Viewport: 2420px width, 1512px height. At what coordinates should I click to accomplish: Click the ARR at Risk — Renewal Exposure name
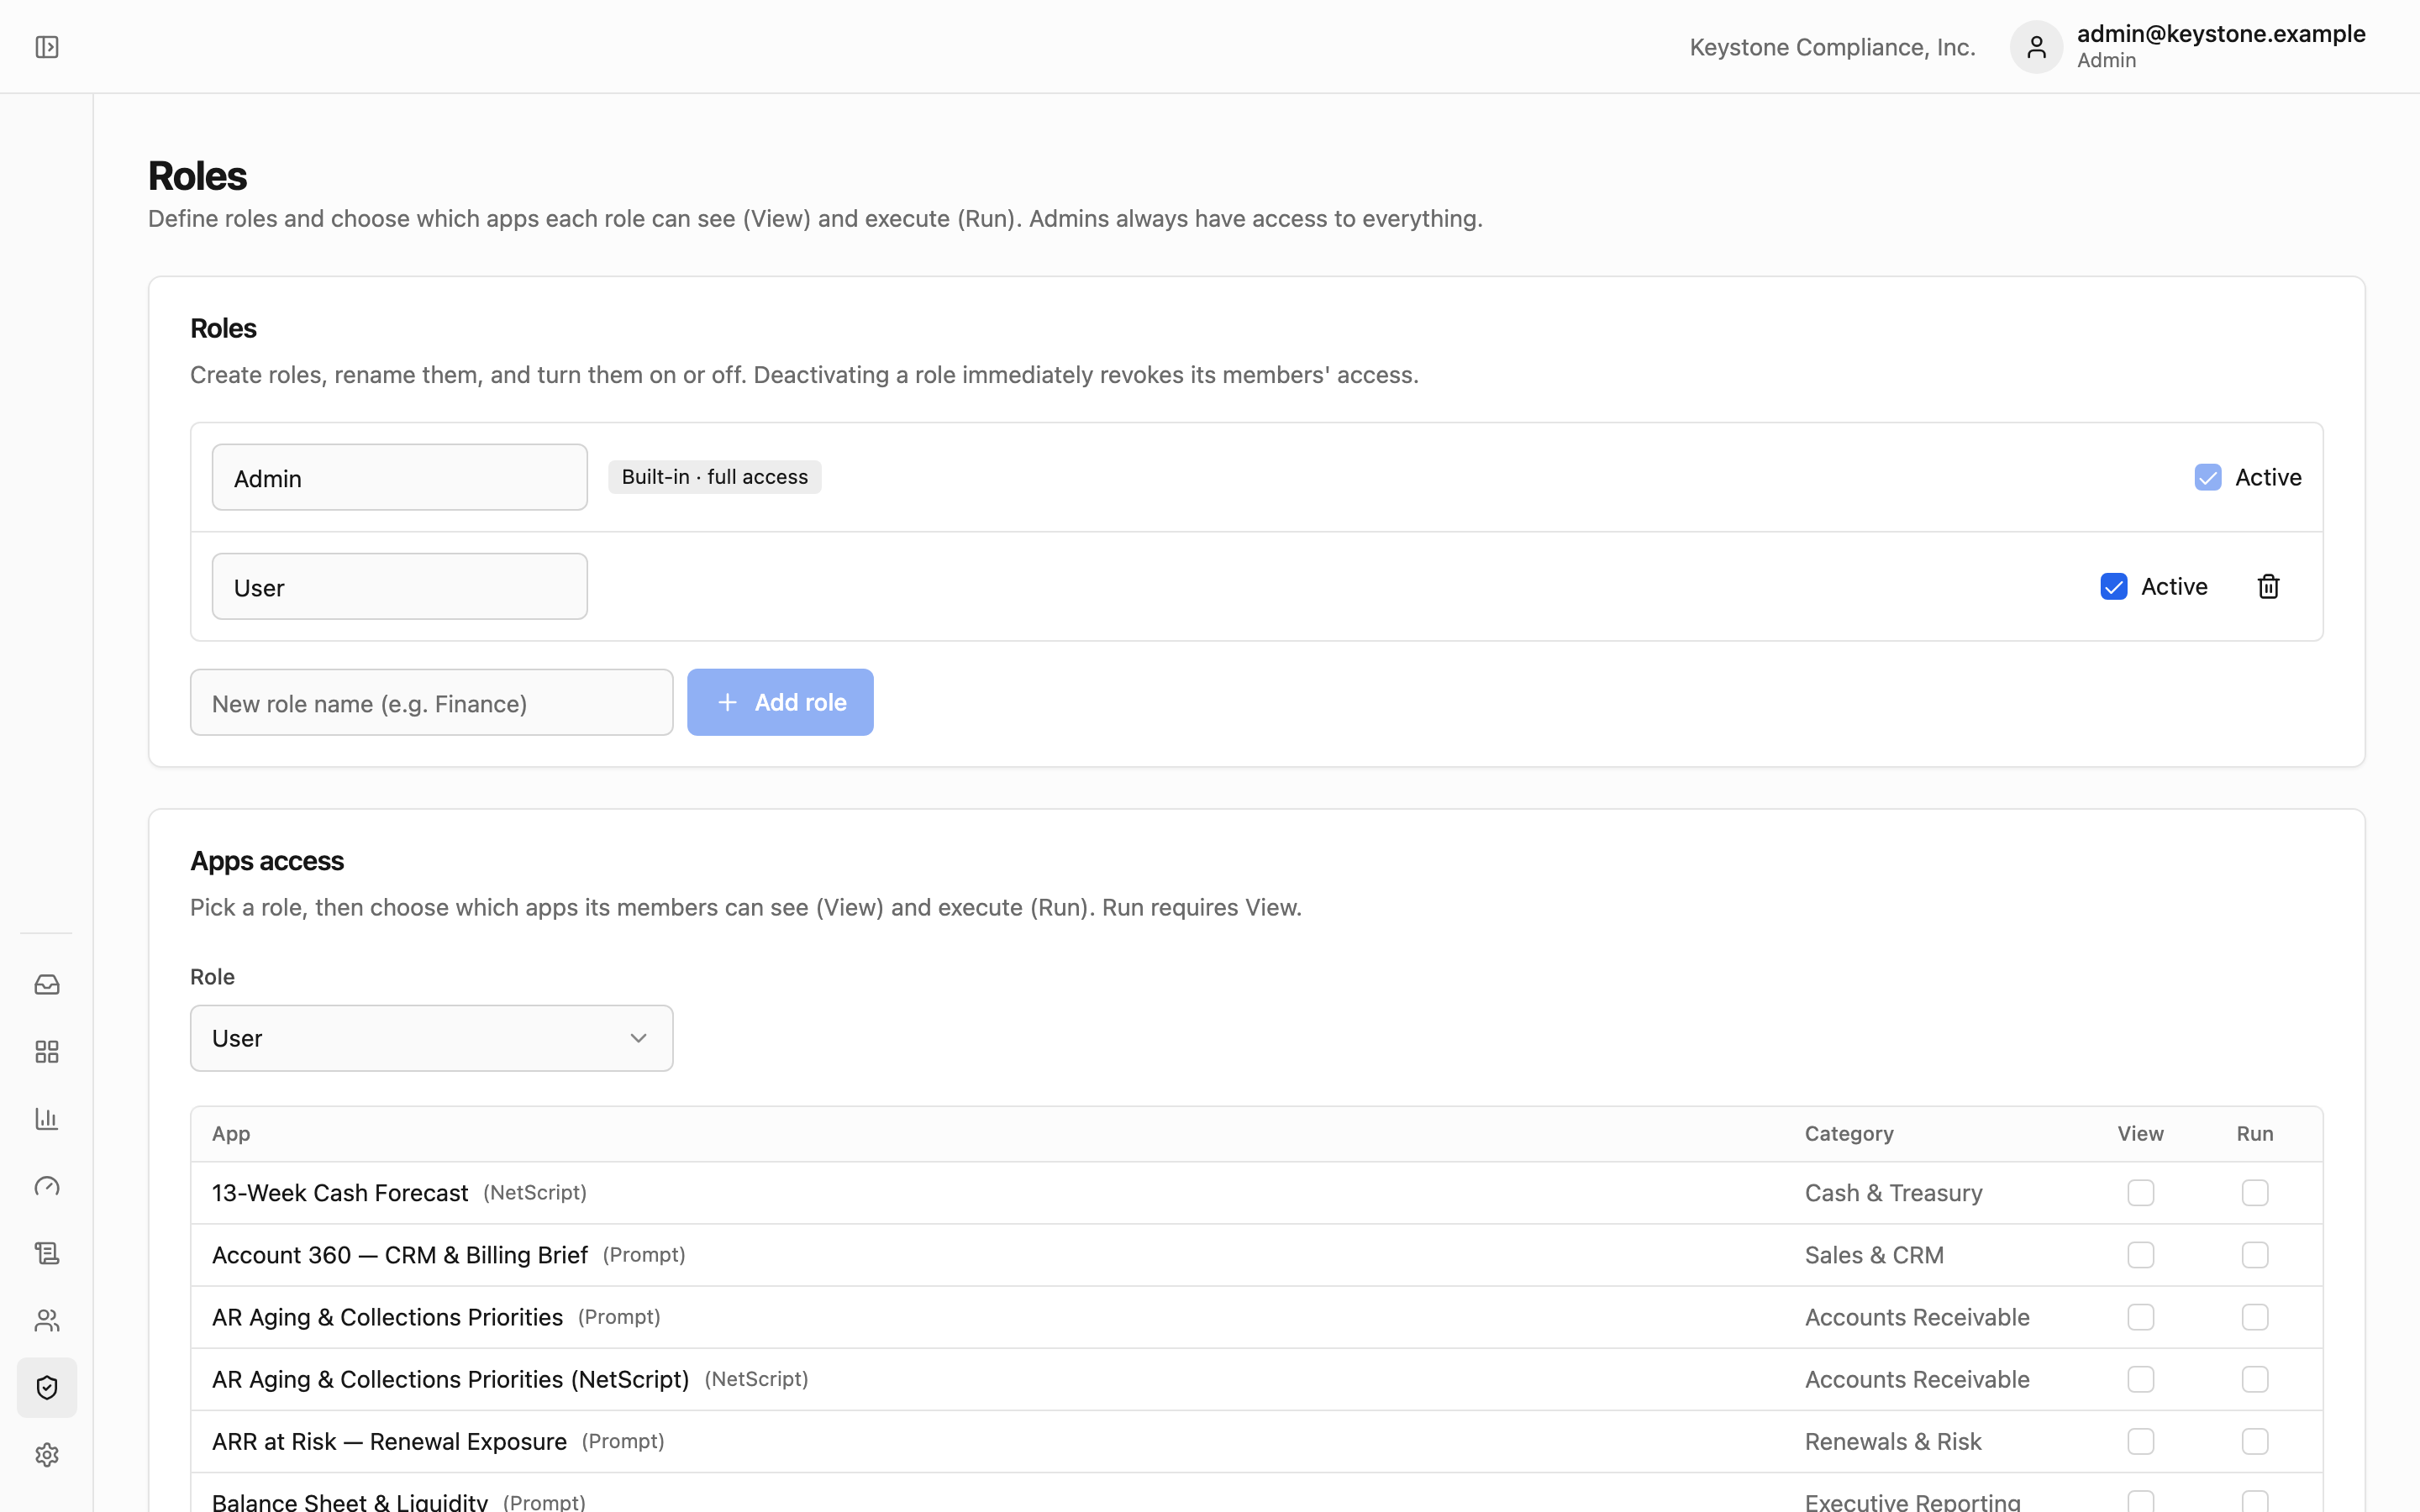[389, 1441]
